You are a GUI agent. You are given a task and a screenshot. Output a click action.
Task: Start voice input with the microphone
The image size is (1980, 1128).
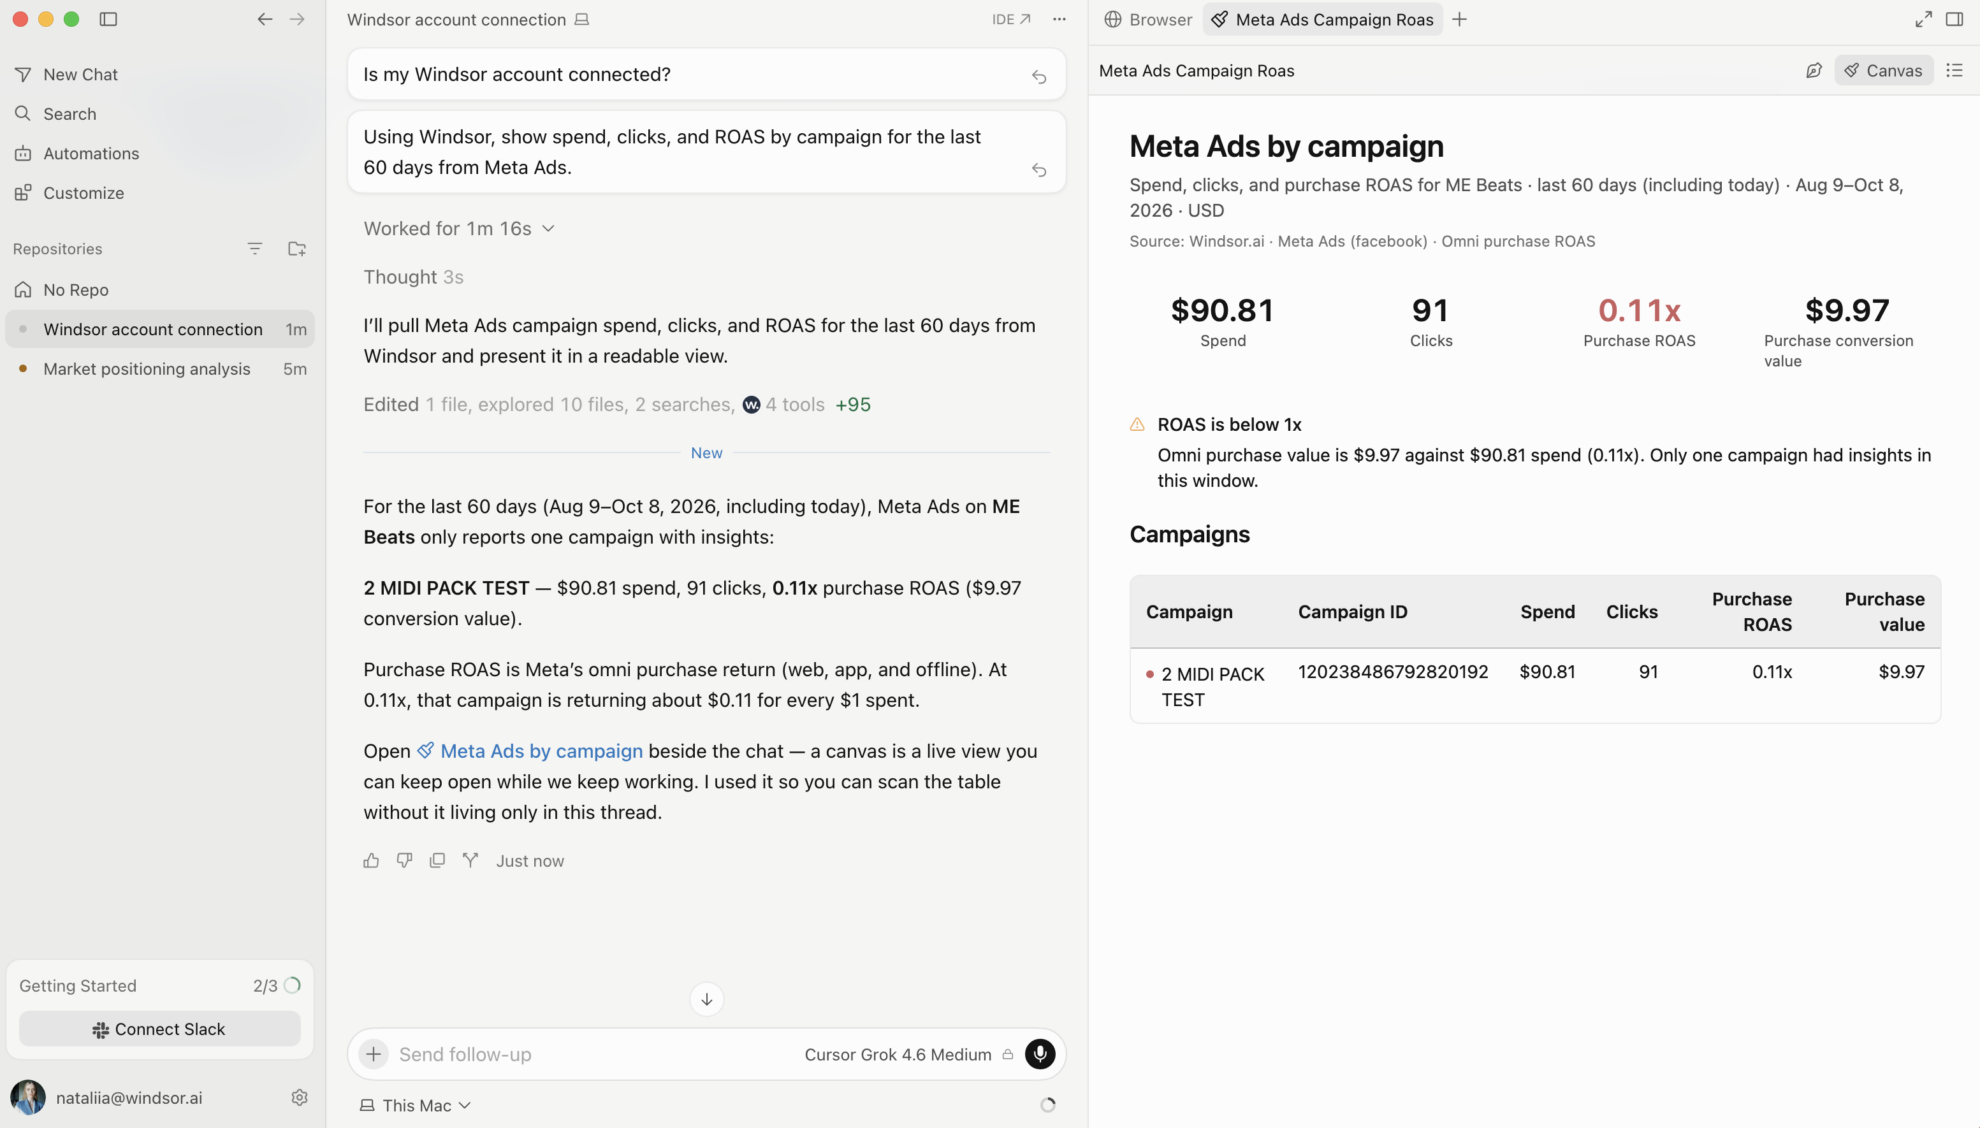point(1040,1054)
